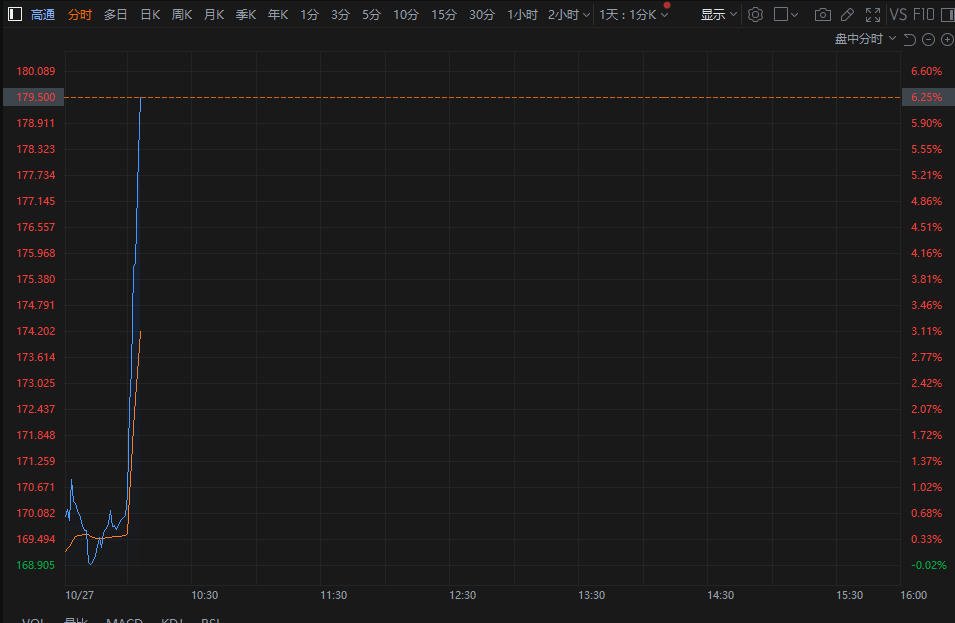Toggle the right side panel icon

click(948, 14)
